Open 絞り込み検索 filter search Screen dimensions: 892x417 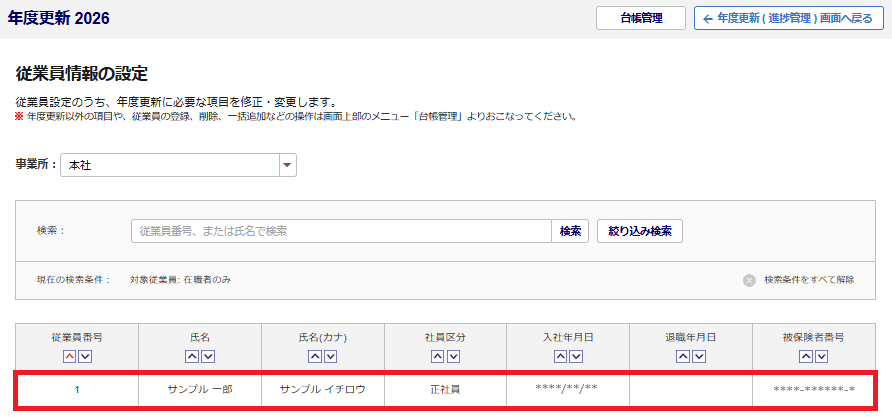click(x=639, y=231)
